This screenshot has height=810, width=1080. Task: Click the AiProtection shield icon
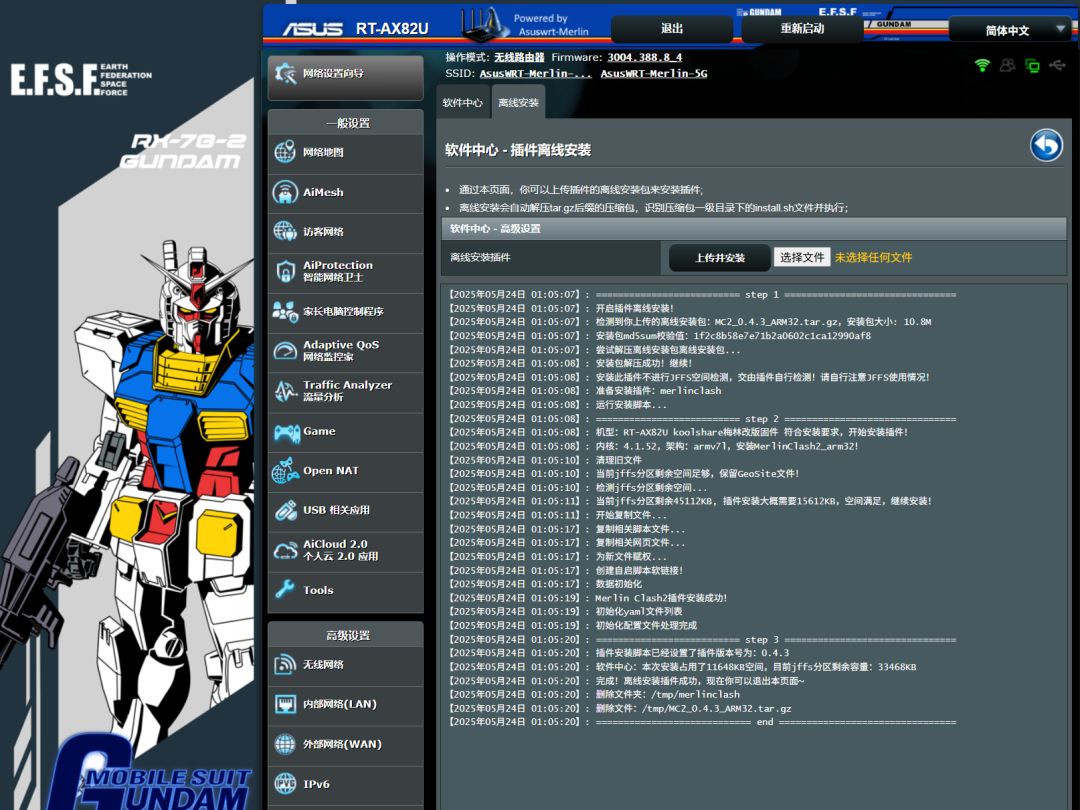(x=285, y=271)
